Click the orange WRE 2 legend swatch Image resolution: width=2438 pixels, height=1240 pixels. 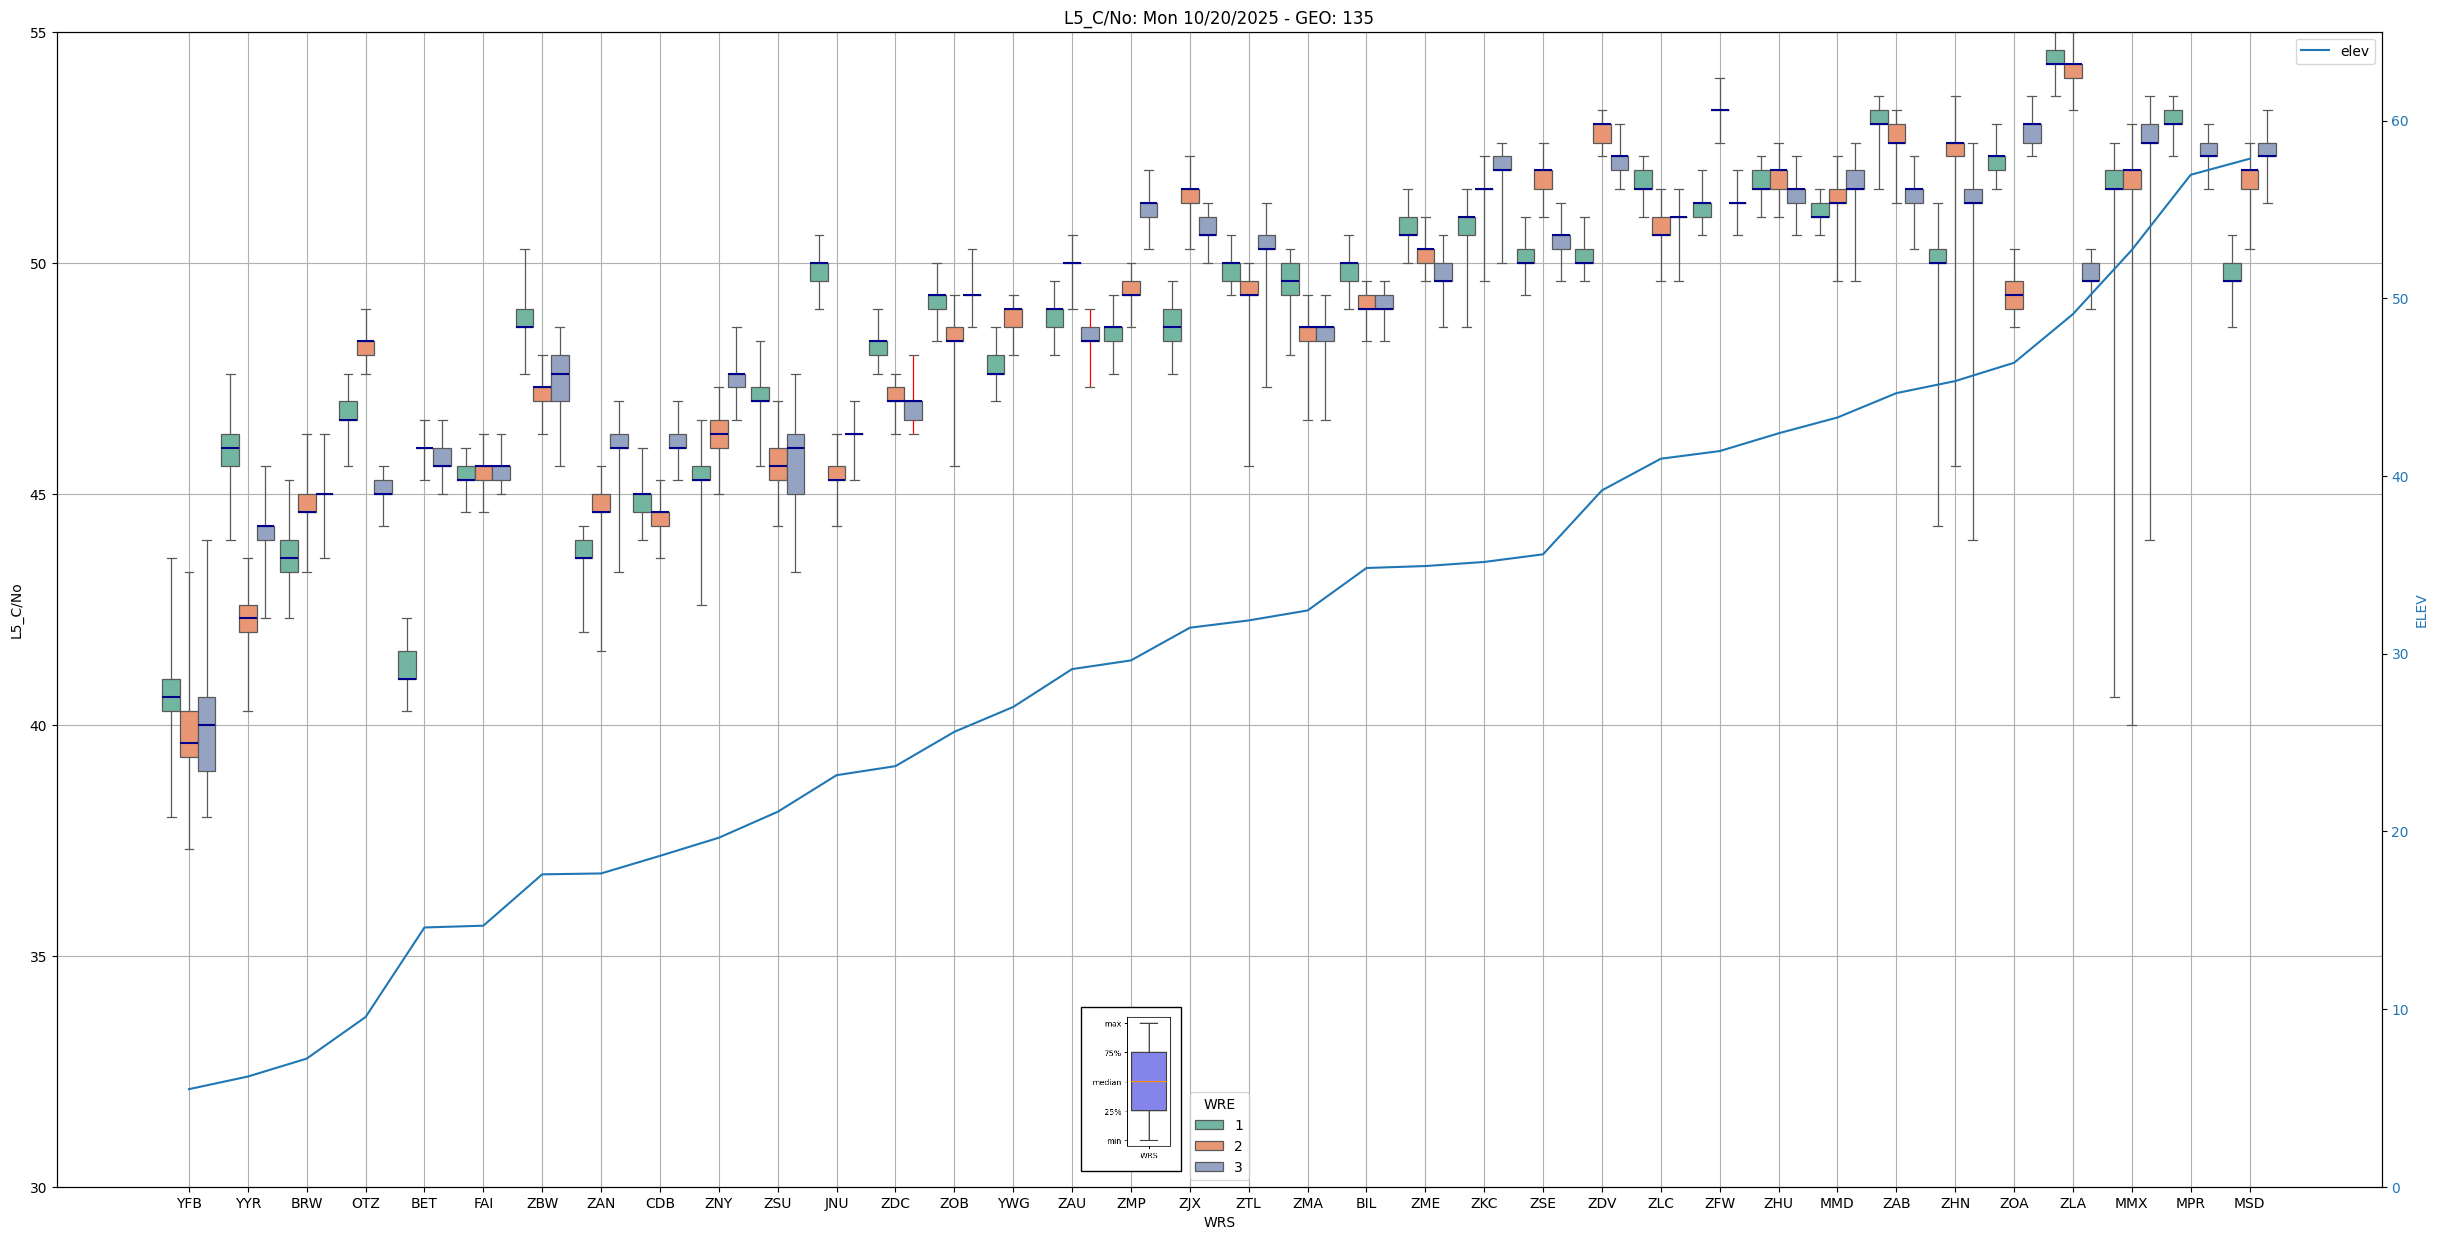pos(1209,1146)
